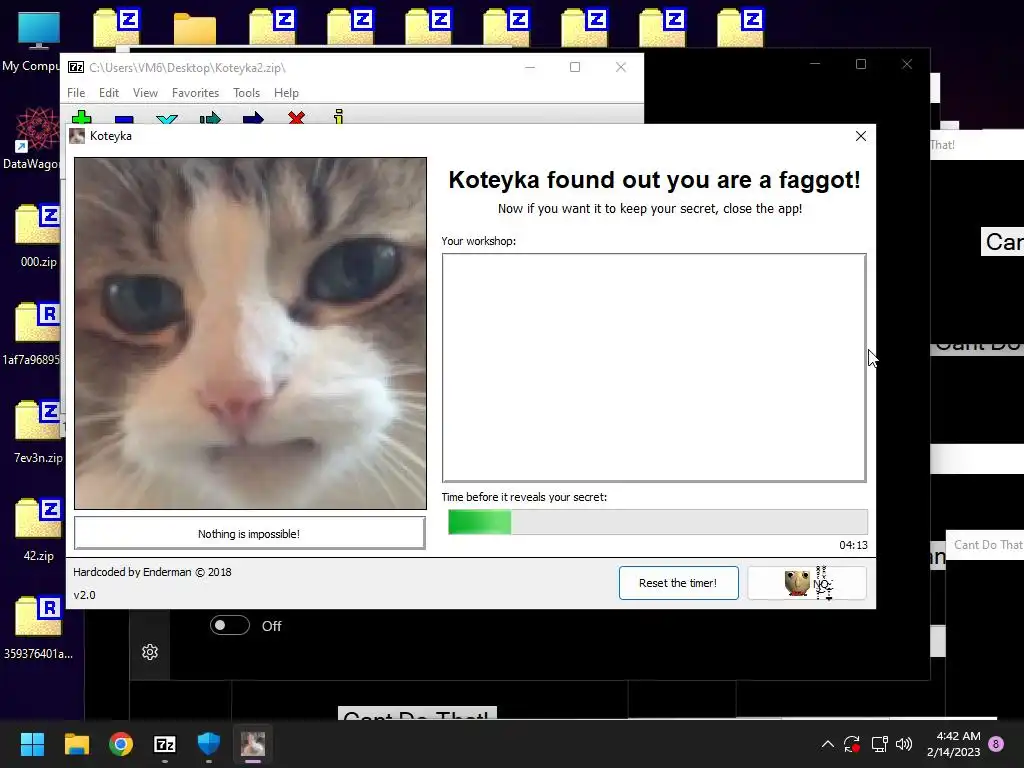The height and width of the screenshot is (768, 1024).
Task: Open the DataWagon desktop shortcut
Action: 38,138
